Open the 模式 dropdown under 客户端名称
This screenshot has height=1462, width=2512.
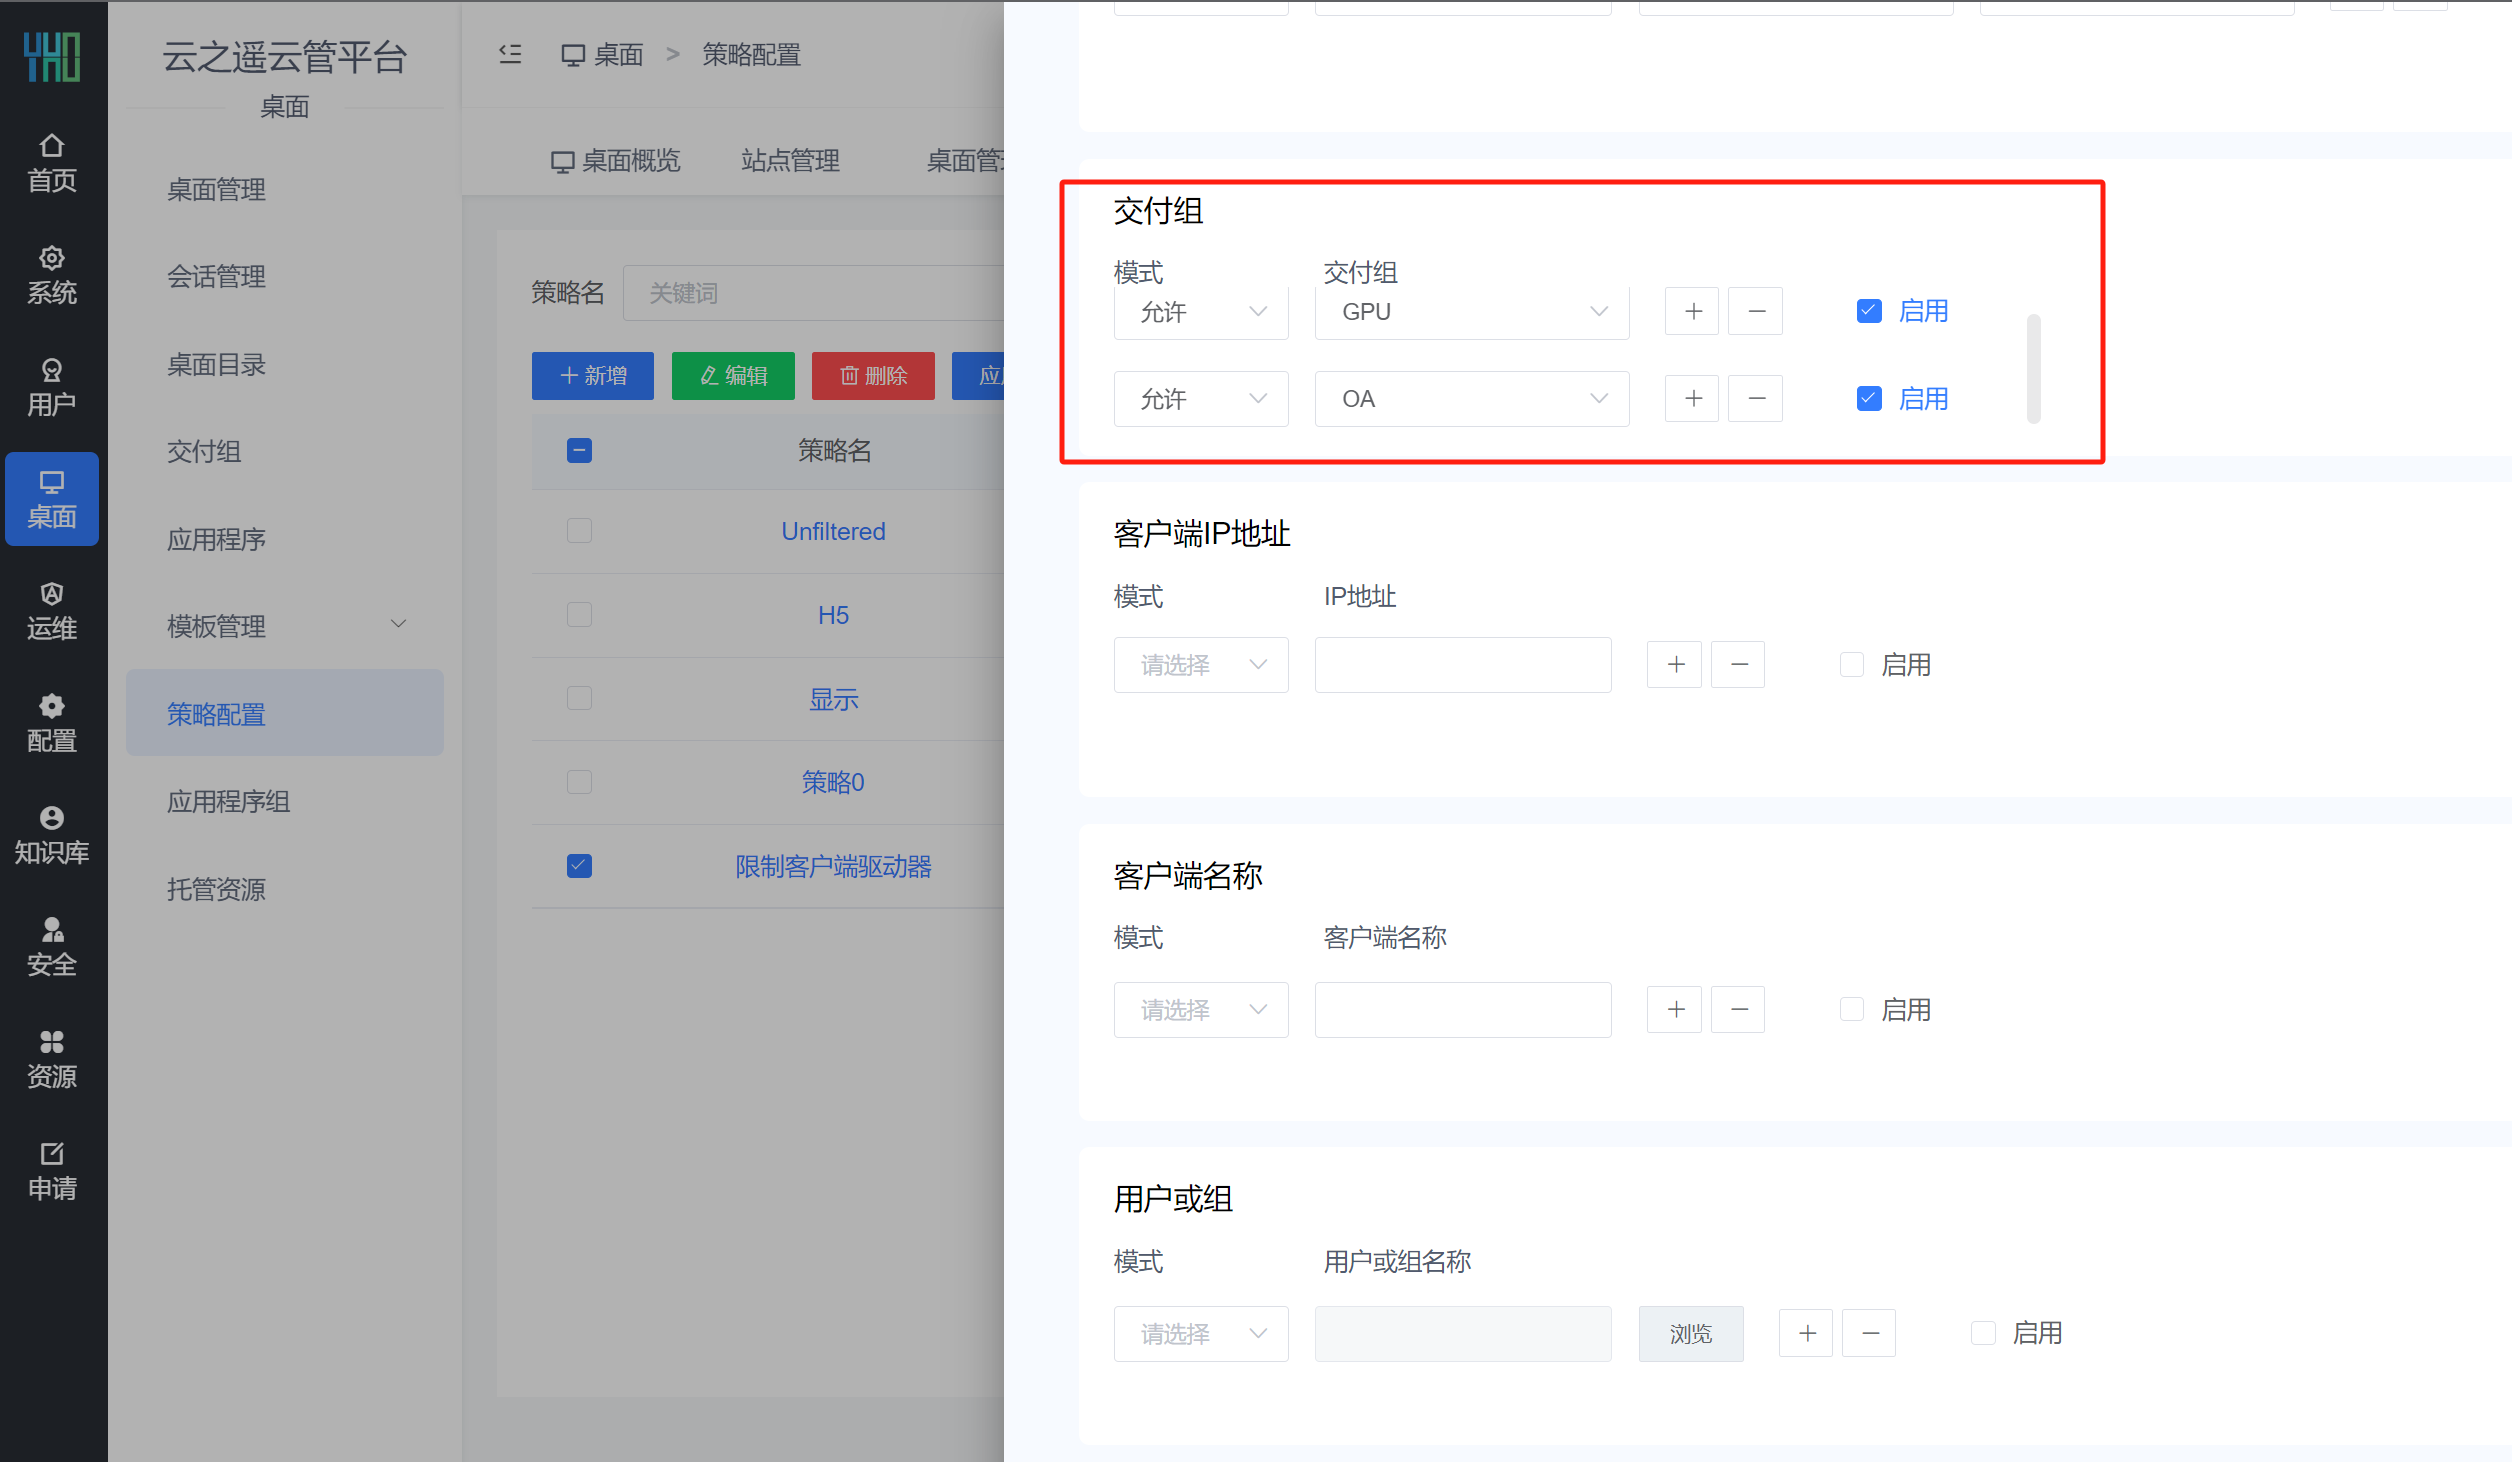1201,1010
